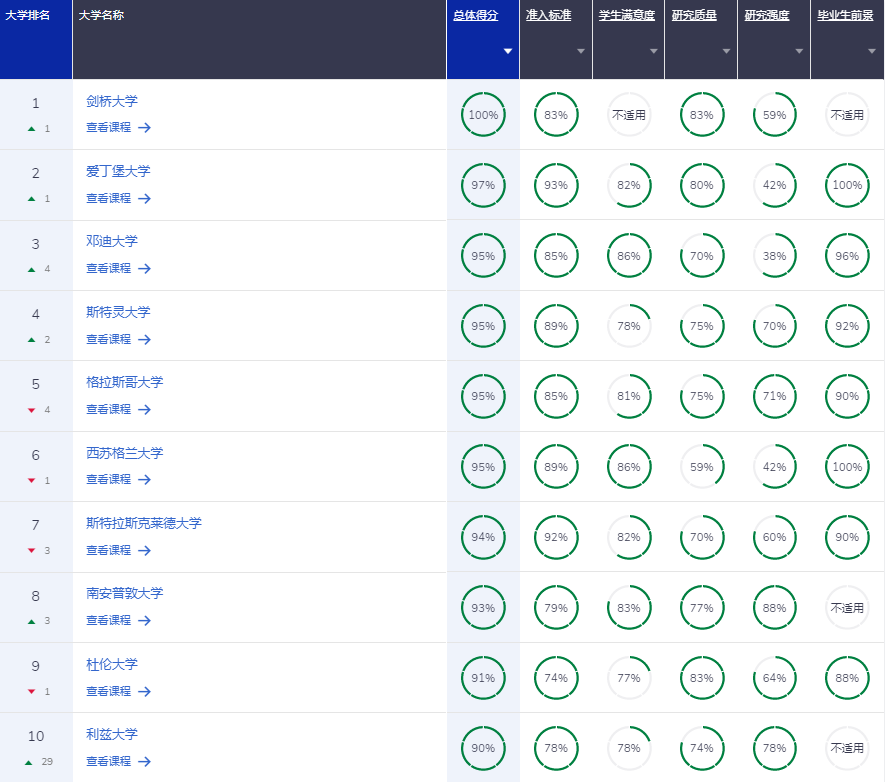Click dropdown arrow under 准入标准
This screenshot has width=885, height=782.
pyautogui.click(x=581, y=51)
